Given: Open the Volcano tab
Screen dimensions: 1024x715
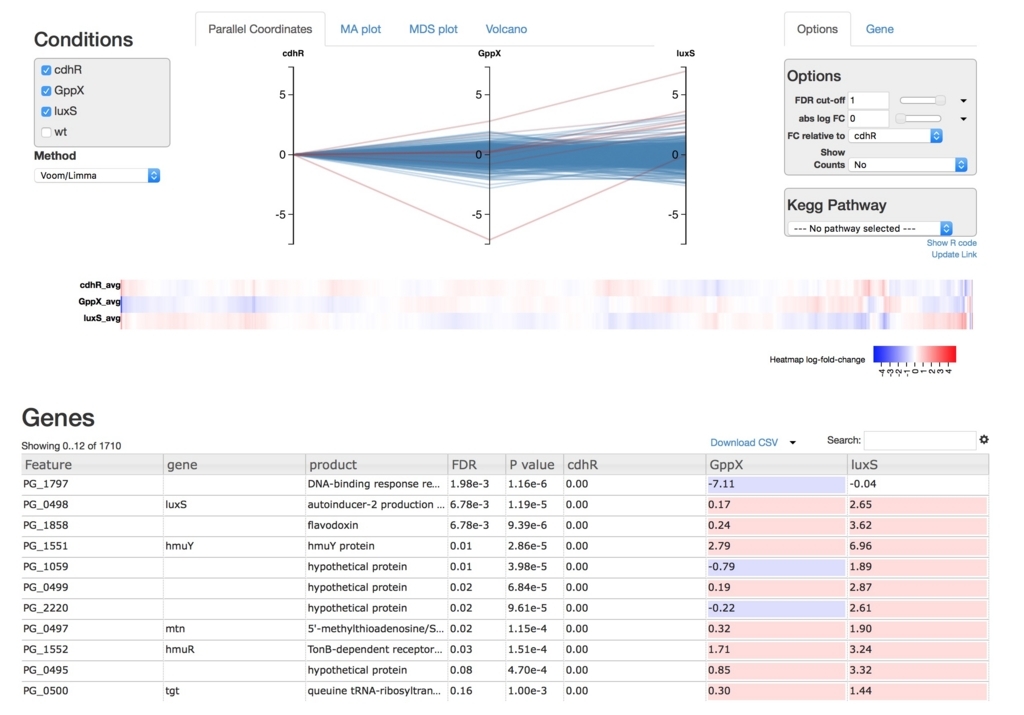Looking at the screenshot, I should (506, 29).
